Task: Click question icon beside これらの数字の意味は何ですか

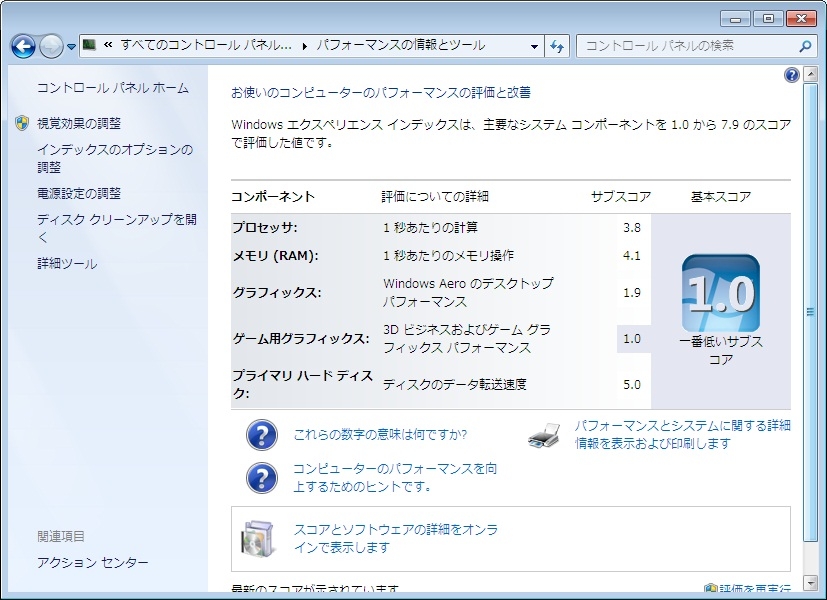Action: click(261, 434)
